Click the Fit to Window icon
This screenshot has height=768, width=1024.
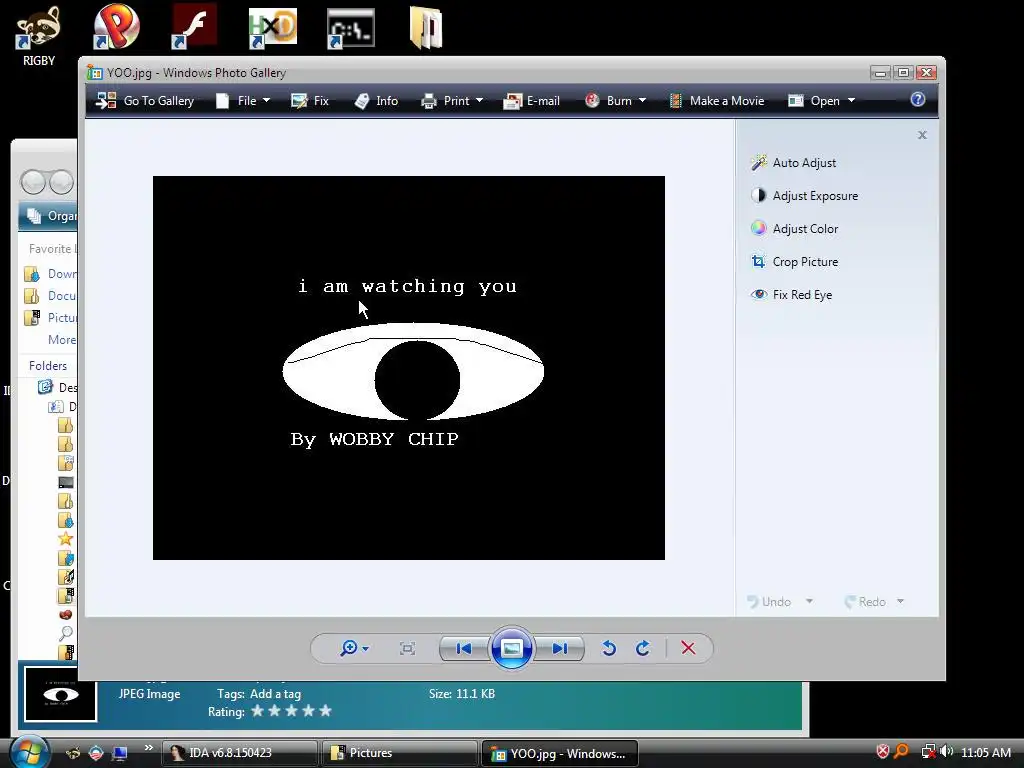[408, 648]
